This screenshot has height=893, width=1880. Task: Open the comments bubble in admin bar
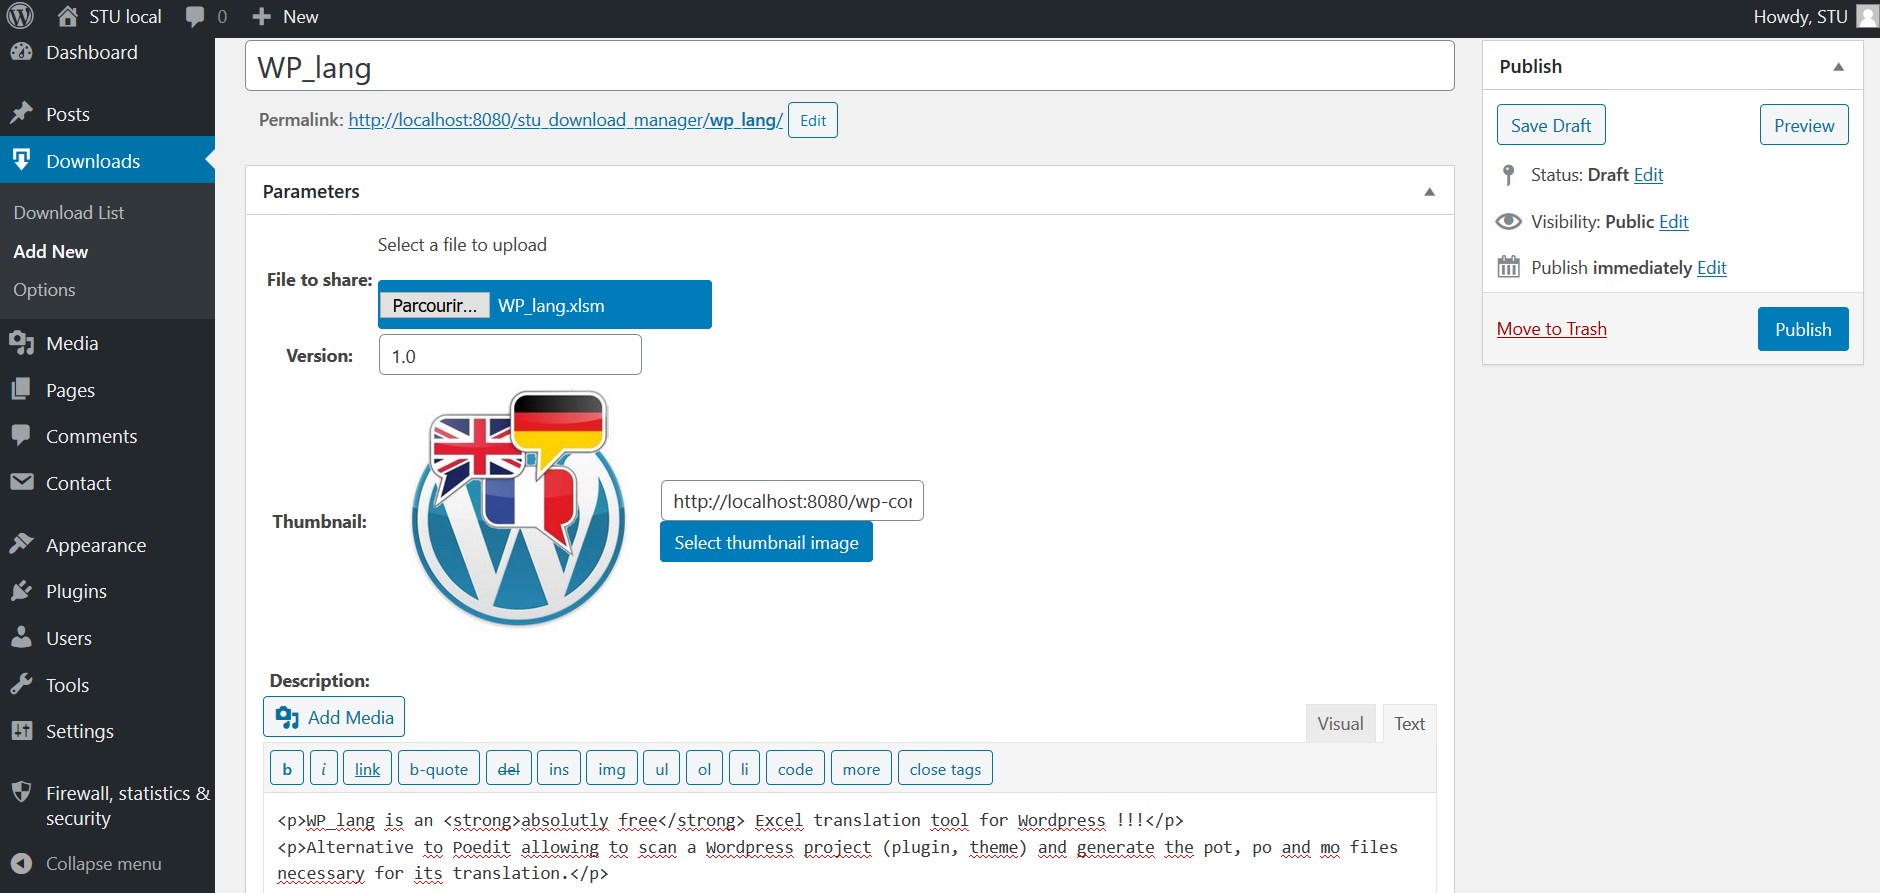195,17
